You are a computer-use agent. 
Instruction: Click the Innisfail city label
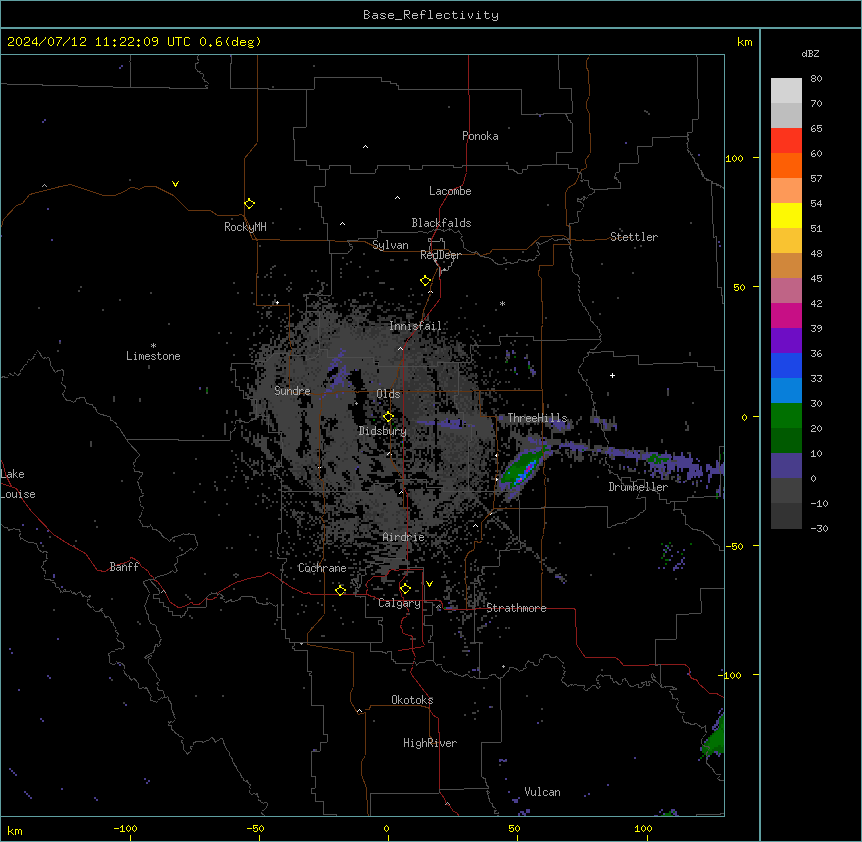[x=416, y=326]
